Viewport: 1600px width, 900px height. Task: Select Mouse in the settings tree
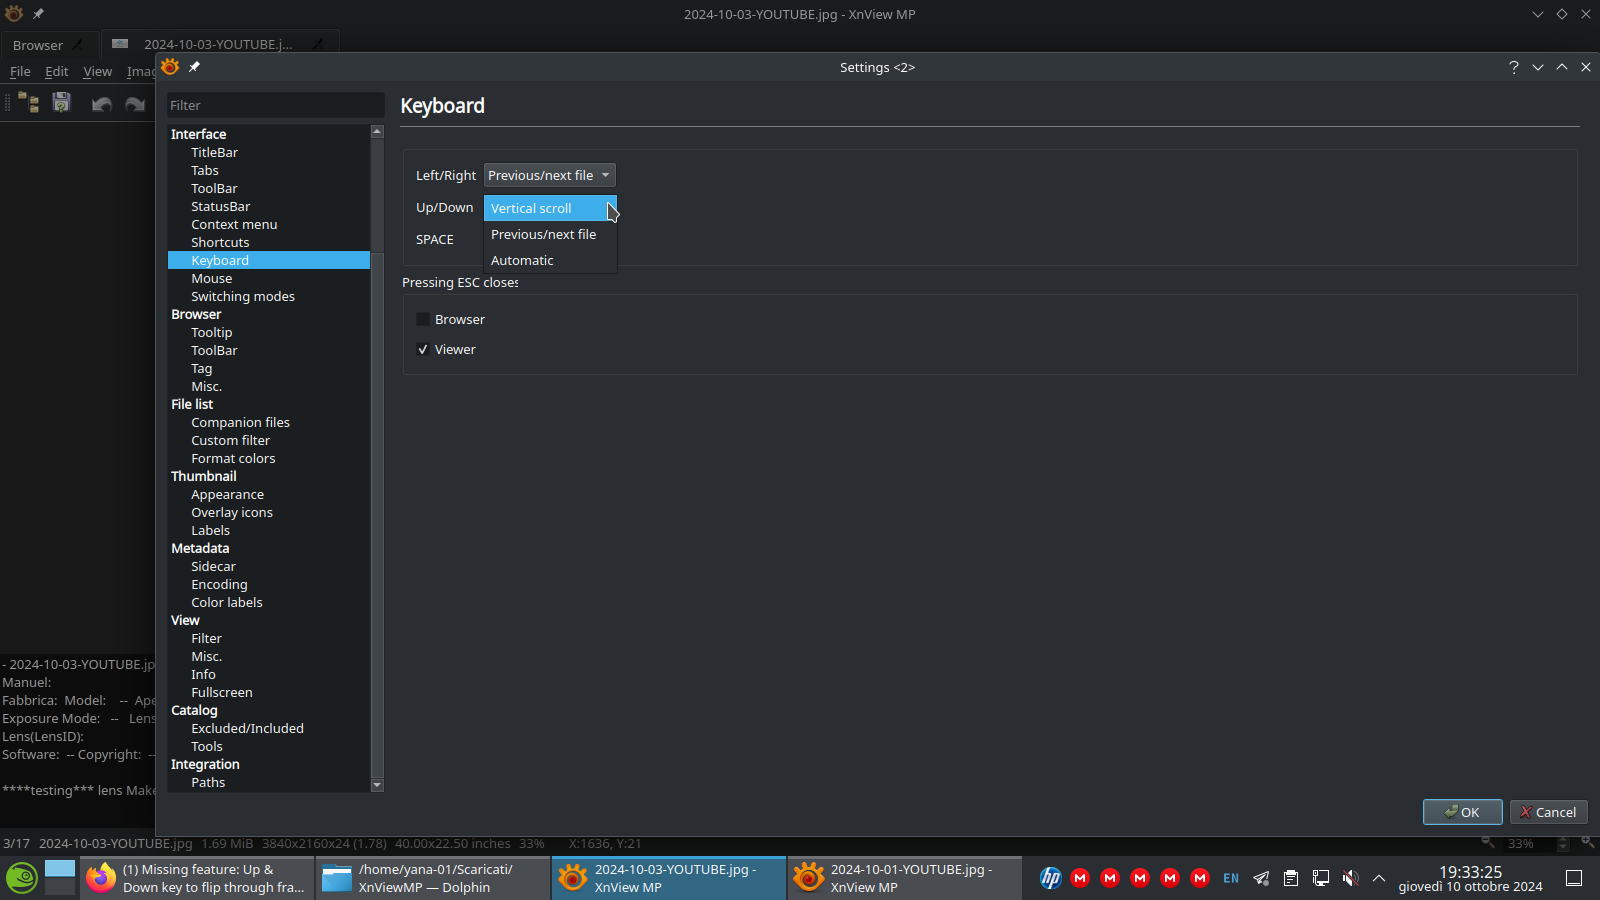tap(212, 279)
